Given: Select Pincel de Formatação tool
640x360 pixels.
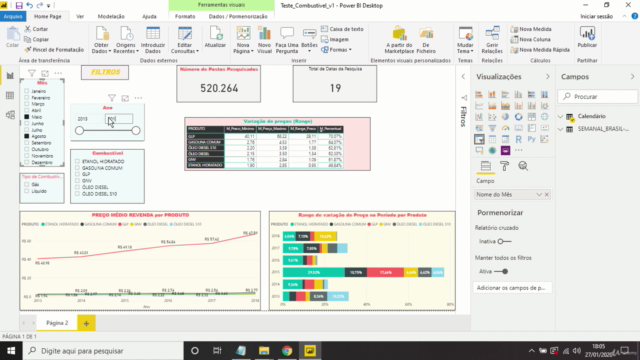Looking at the screenshot, I should (54, 49).
